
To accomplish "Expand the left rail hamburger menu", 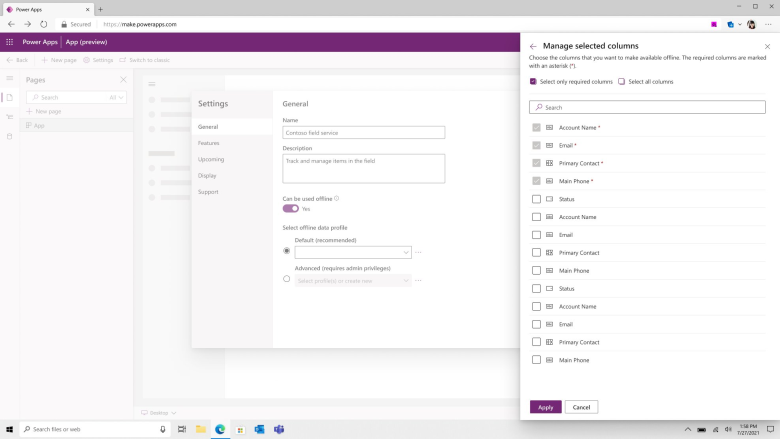I will [9, 79].
